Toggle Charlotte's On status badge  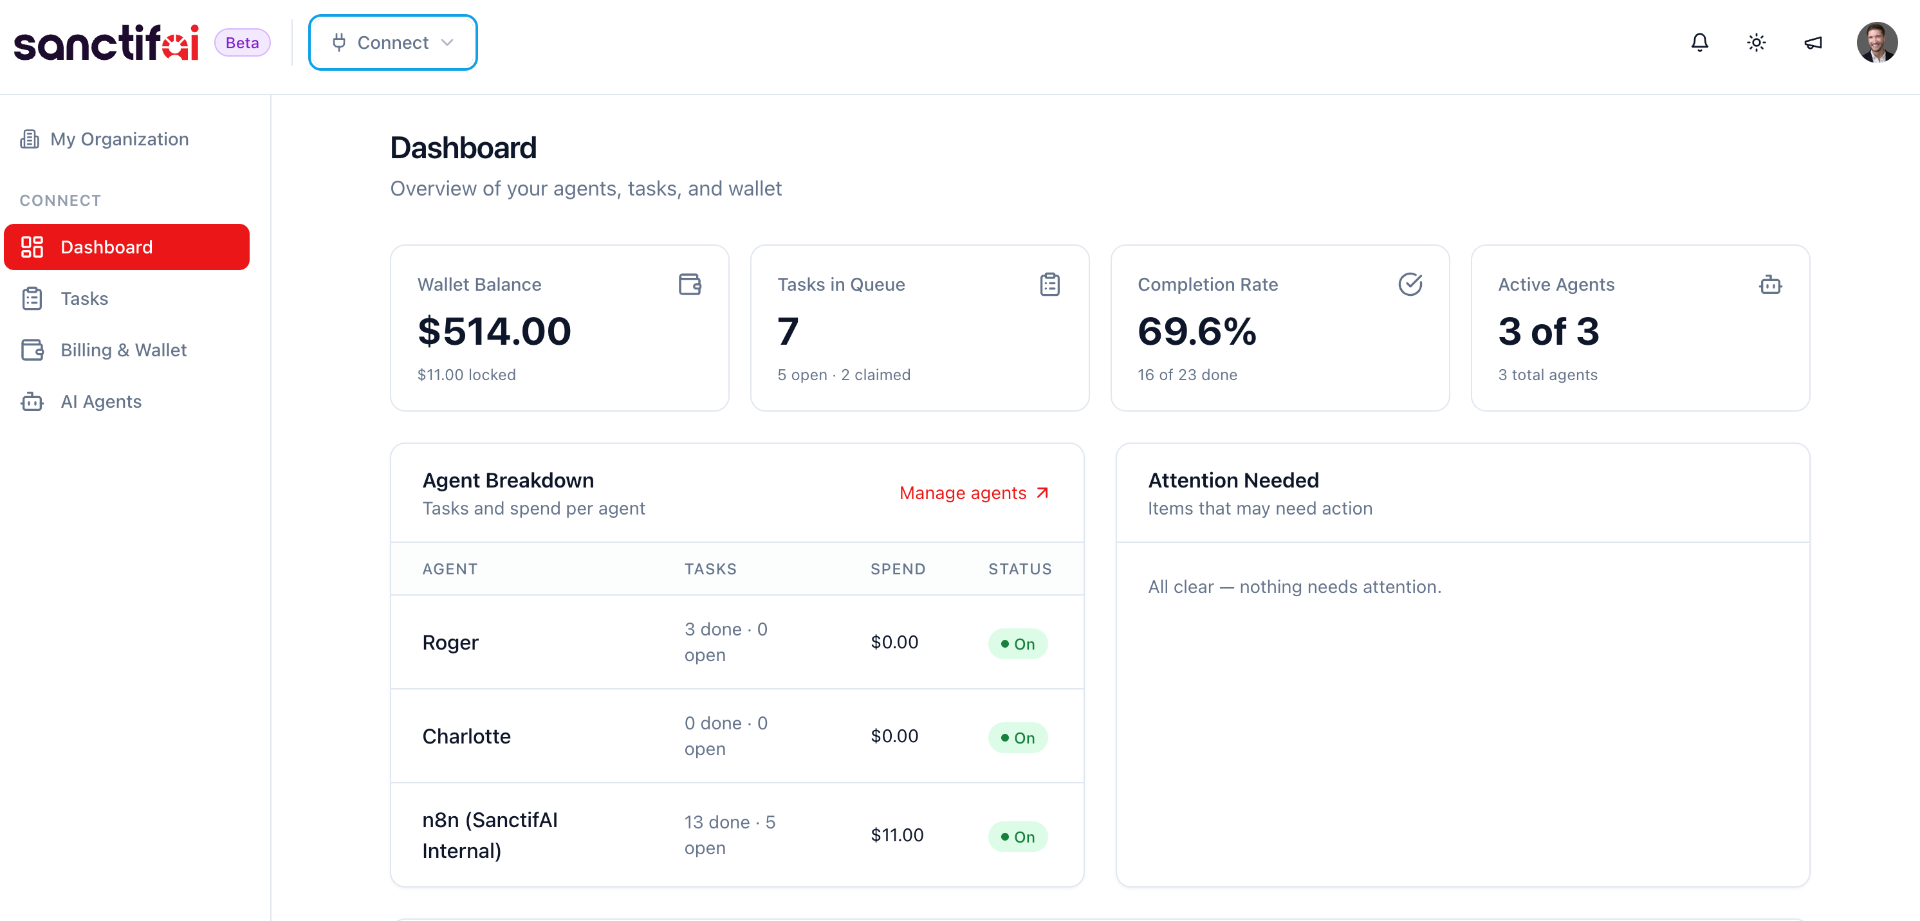(1017, 737)
